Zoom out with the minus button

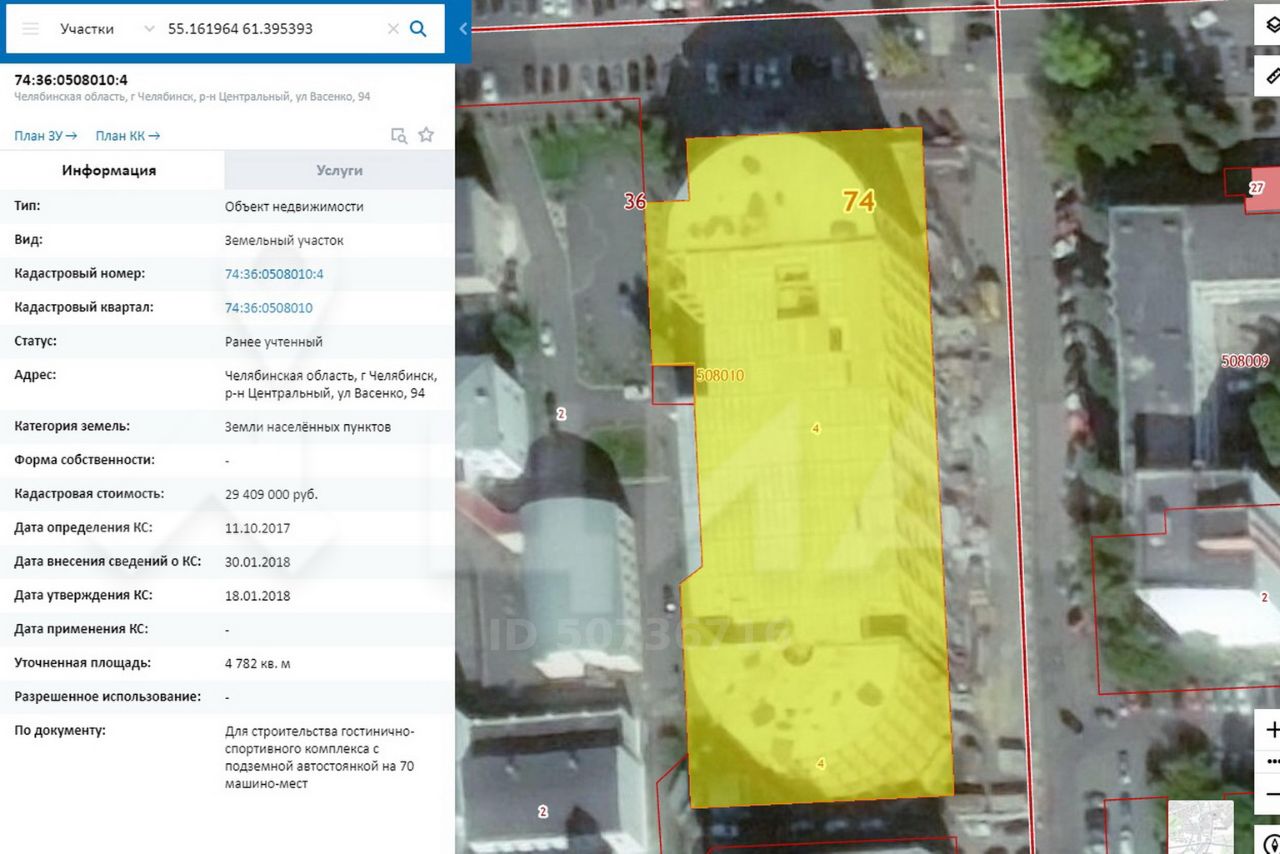click(1270, 794)
